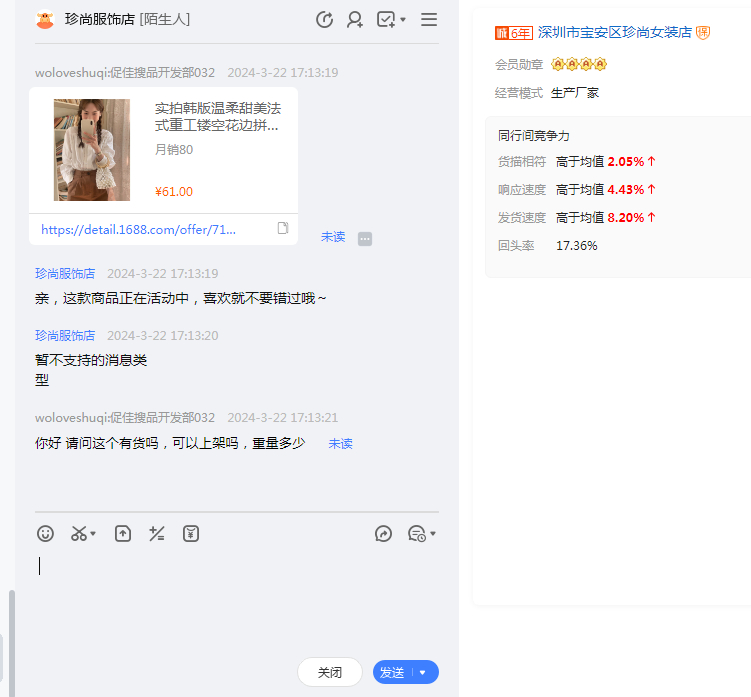Click the scissors screenshot tool icon

point(78,534)
